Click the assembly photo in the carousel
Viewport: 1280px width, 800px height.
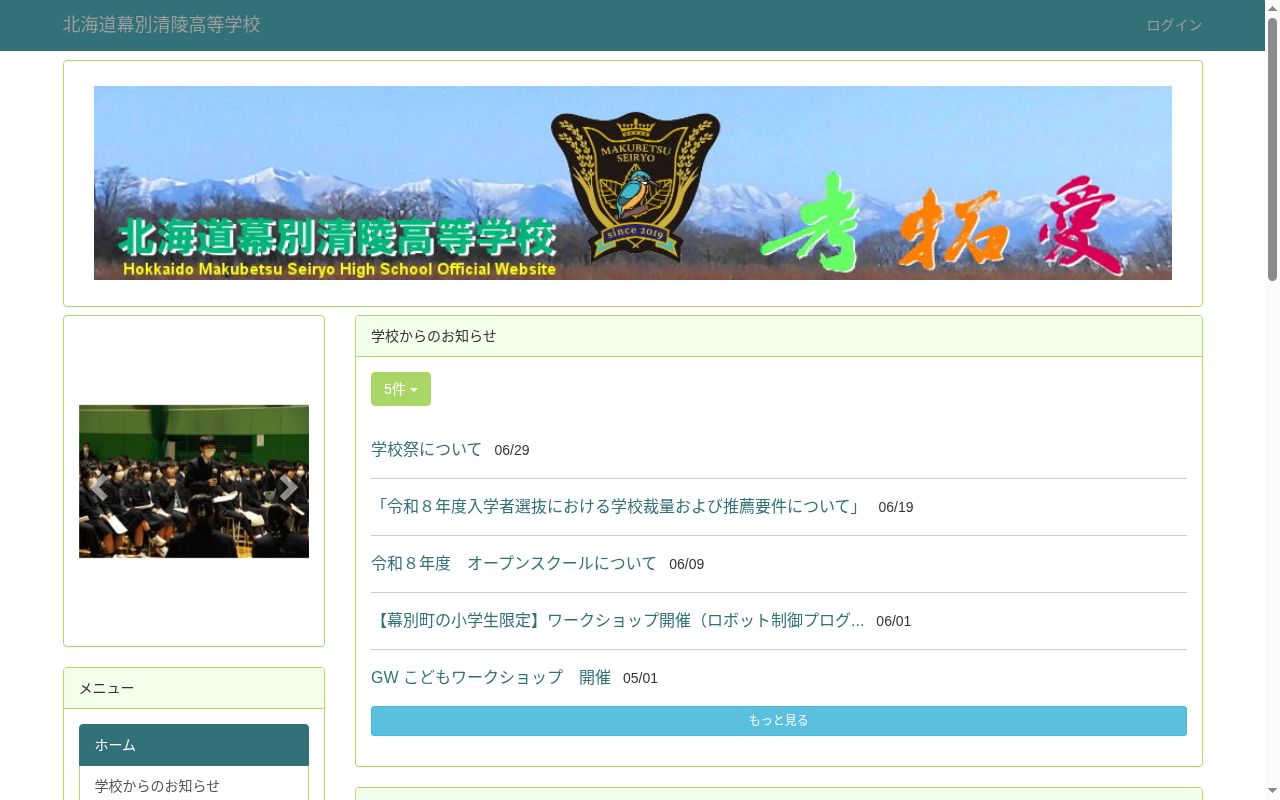[x=194, y=481]
